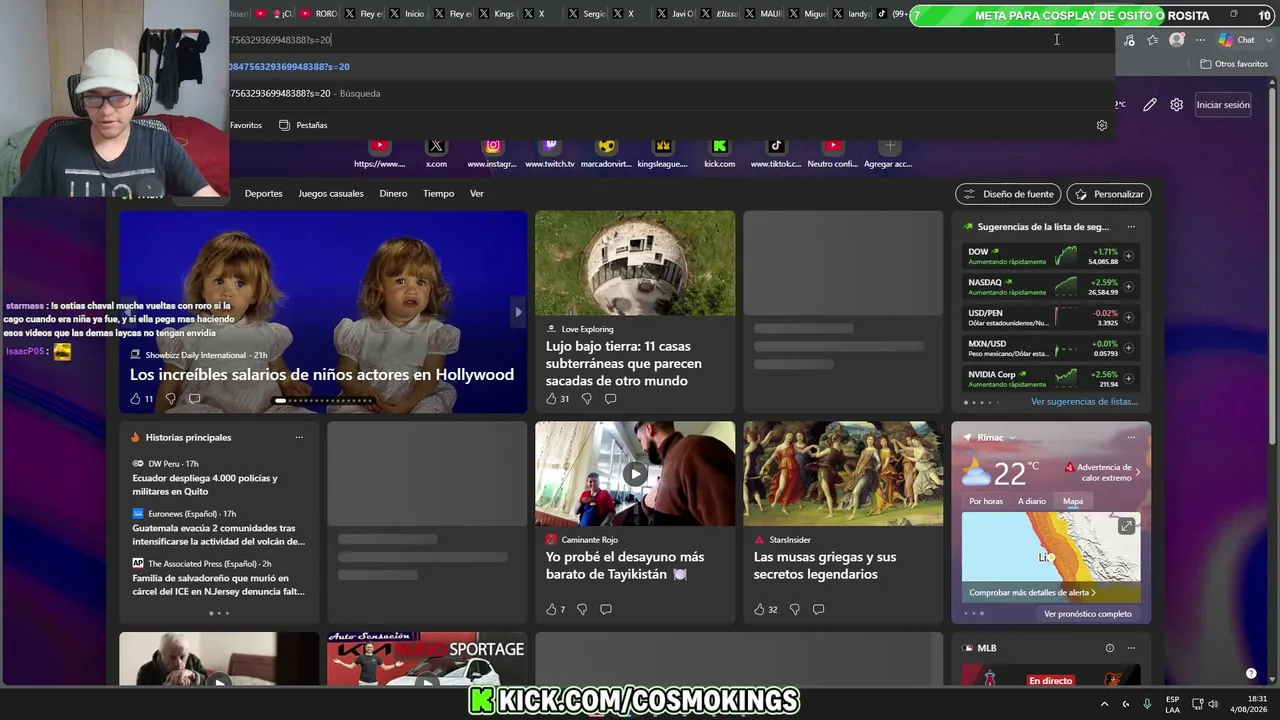Open the Deportes feed tab
Screen dimensions: 1280x720
264,194
